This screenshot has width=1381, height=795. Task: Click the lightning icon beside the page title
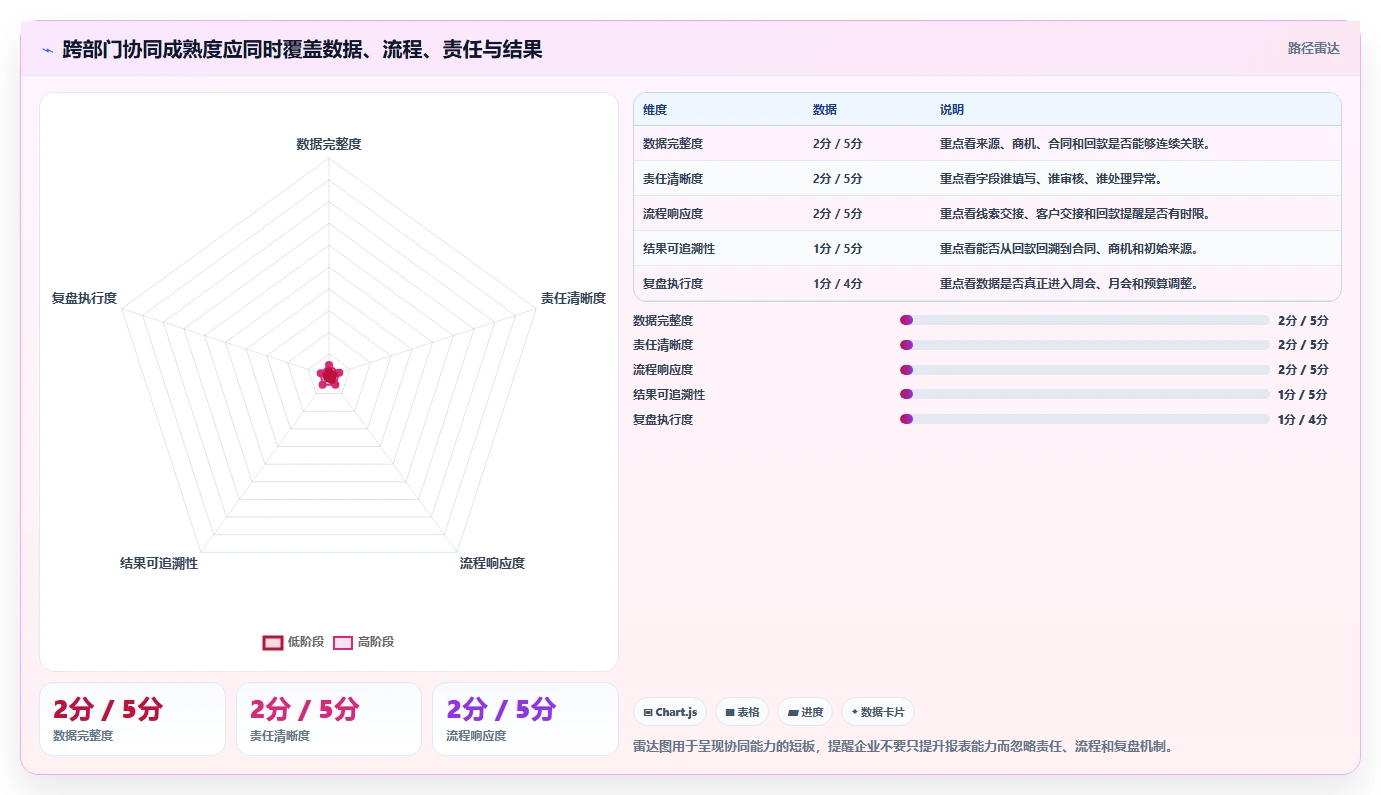pyautogui.click(x=47, y=50)
